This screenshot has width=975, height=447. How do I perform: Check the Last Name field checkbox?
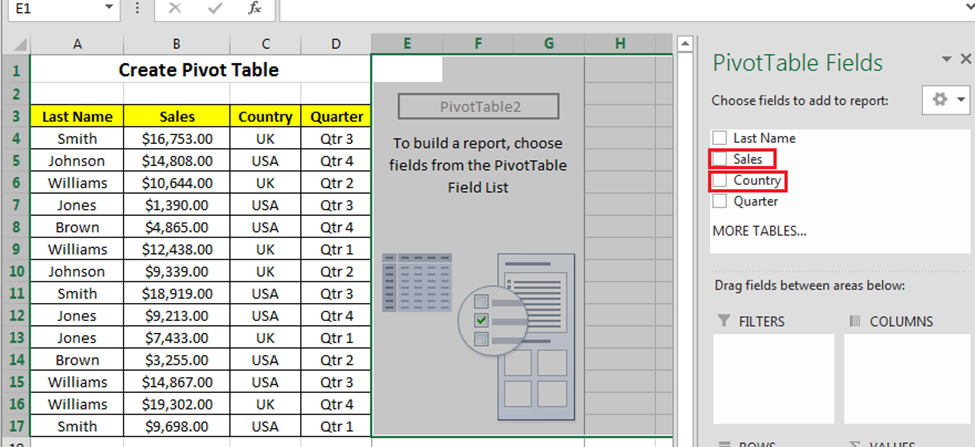click(720, 138)
